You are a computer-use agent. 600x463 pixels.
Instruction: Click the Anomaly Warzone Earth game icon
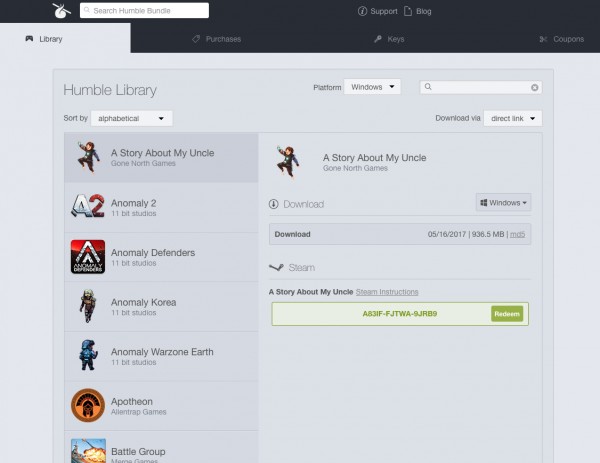[88, 355]
